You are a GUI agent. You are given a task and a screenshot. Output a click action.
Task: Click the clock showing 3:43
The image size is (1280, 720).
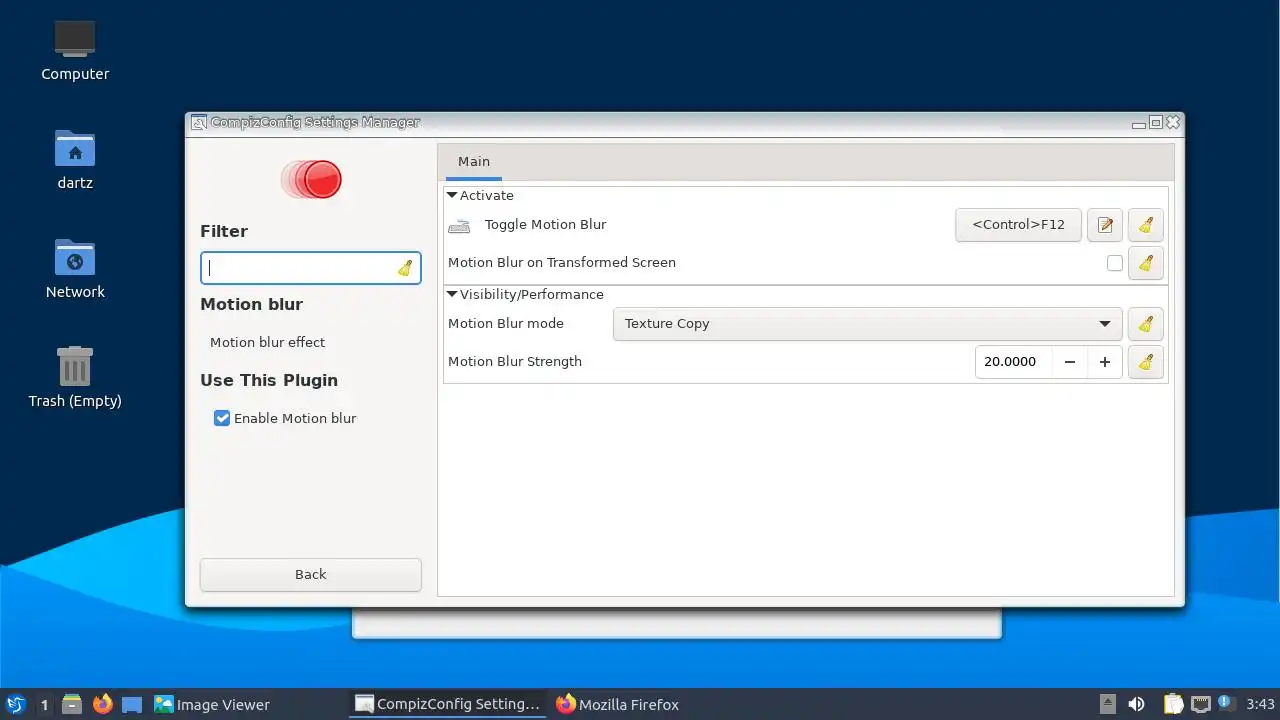tap(1260, 704)
